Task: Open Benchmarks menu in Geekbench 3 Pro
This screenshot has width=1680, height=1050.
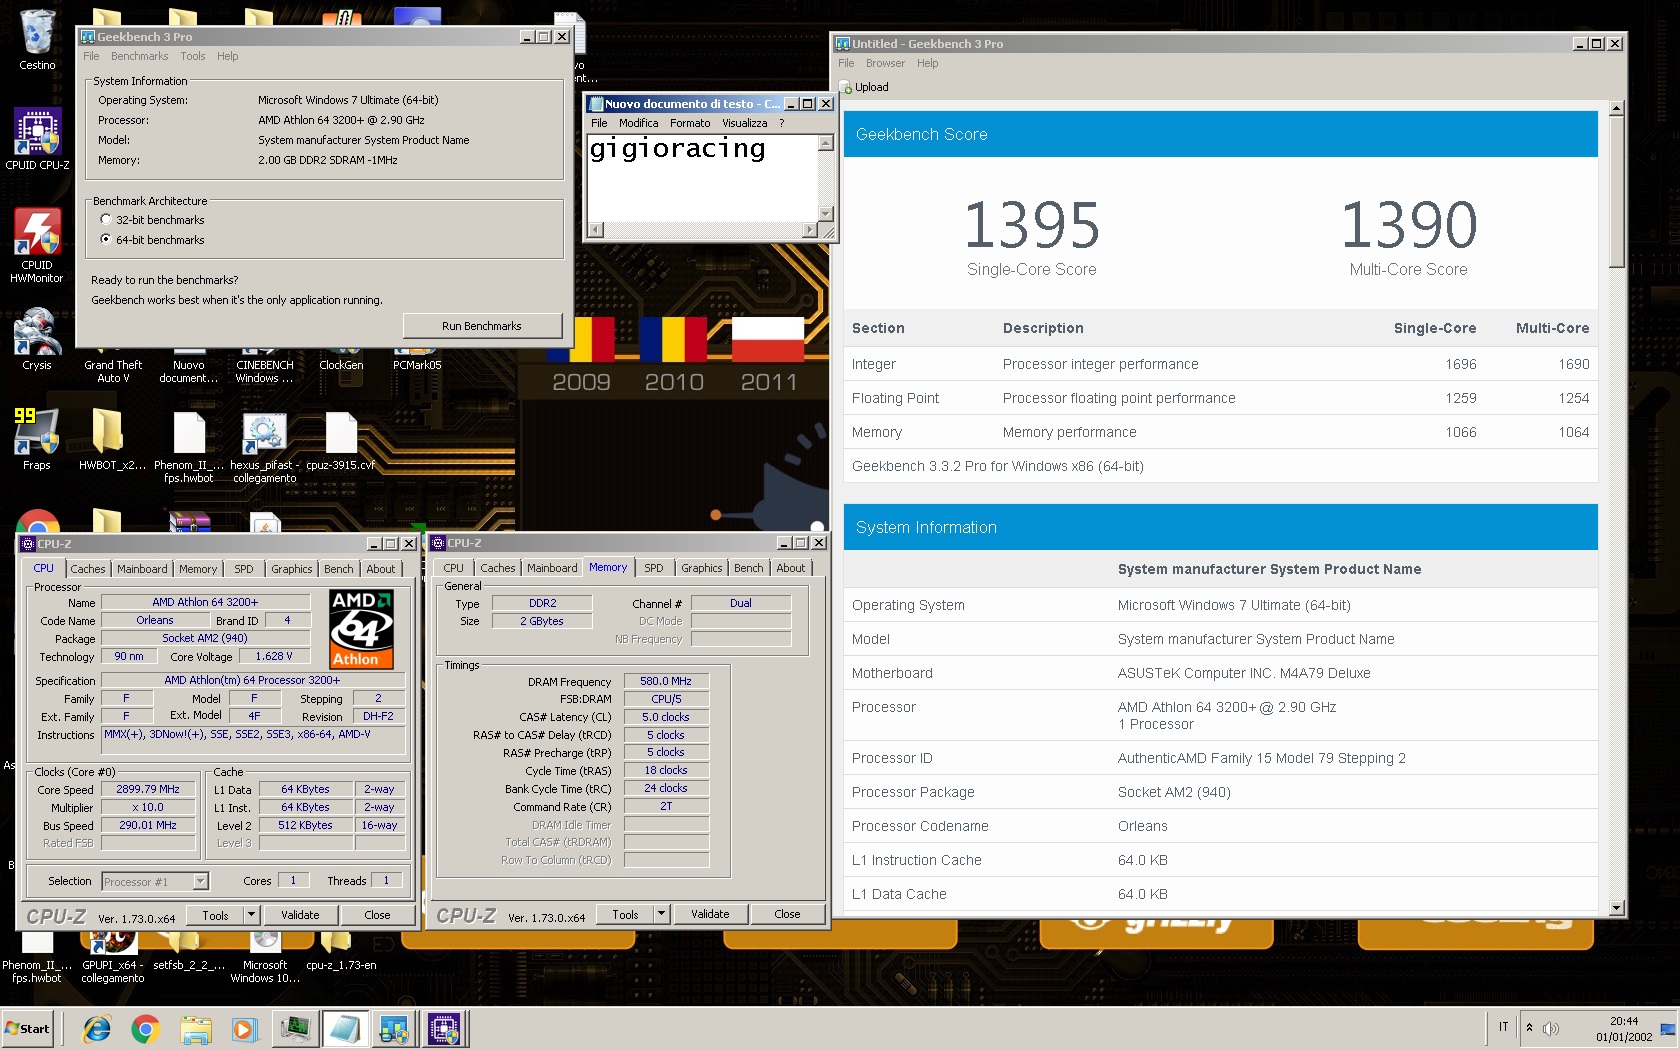Action: coord(139,57)
